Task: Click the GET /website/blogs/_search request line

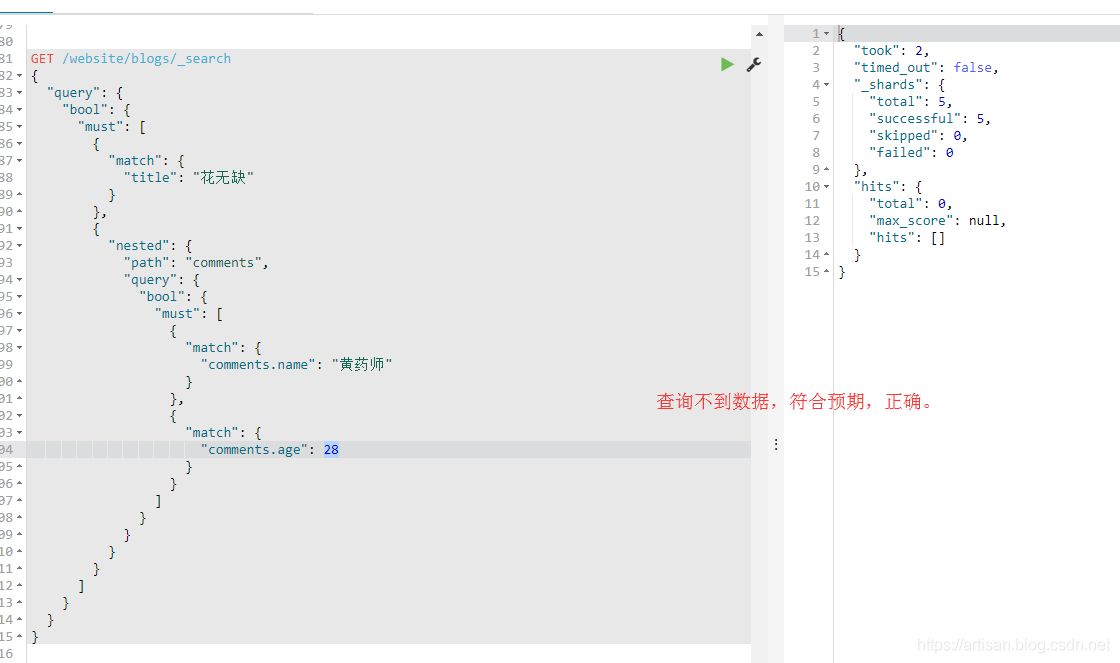Action: (x=130, y=59)
